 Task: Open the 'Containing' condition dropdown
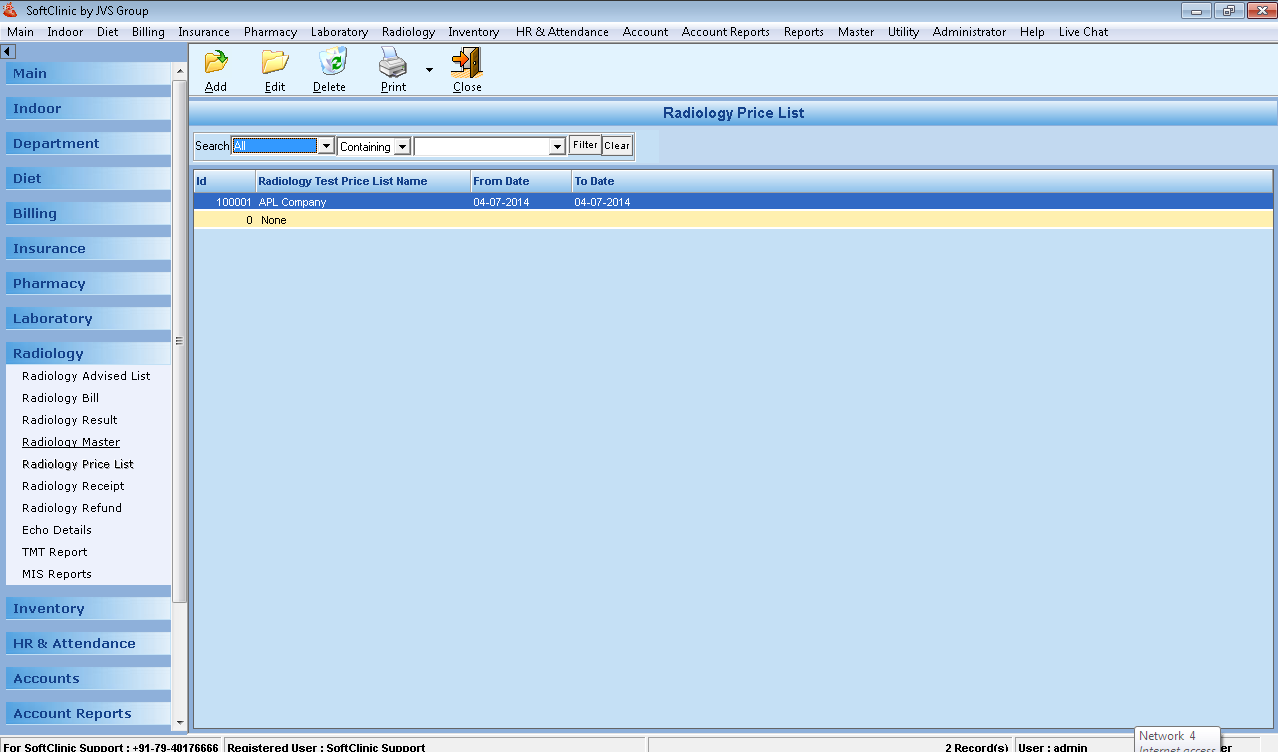pos(401,146)
